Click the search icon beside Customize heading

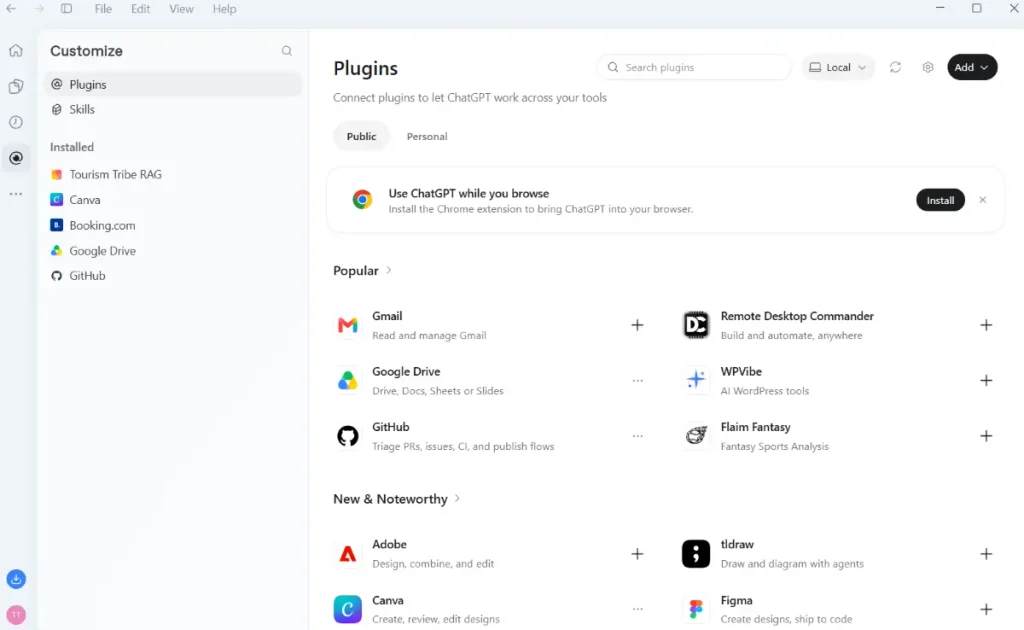click(x=287, y=51)
